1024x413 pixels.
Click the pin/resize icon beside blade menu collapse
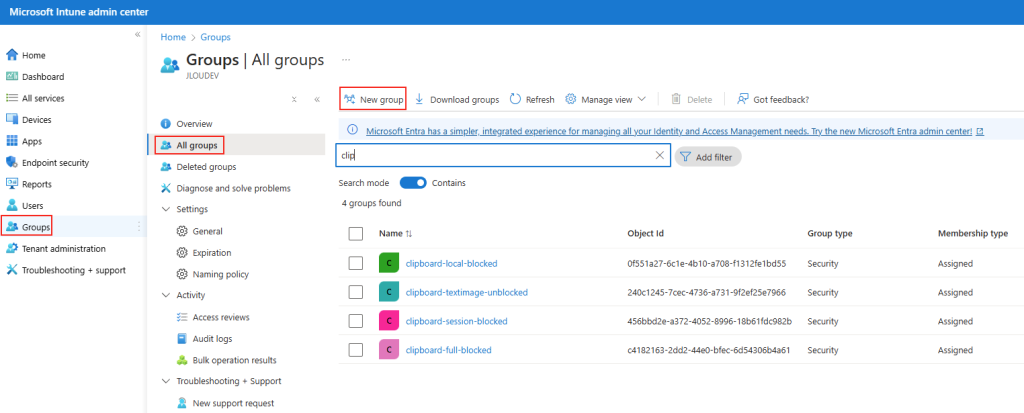[295, 99]
